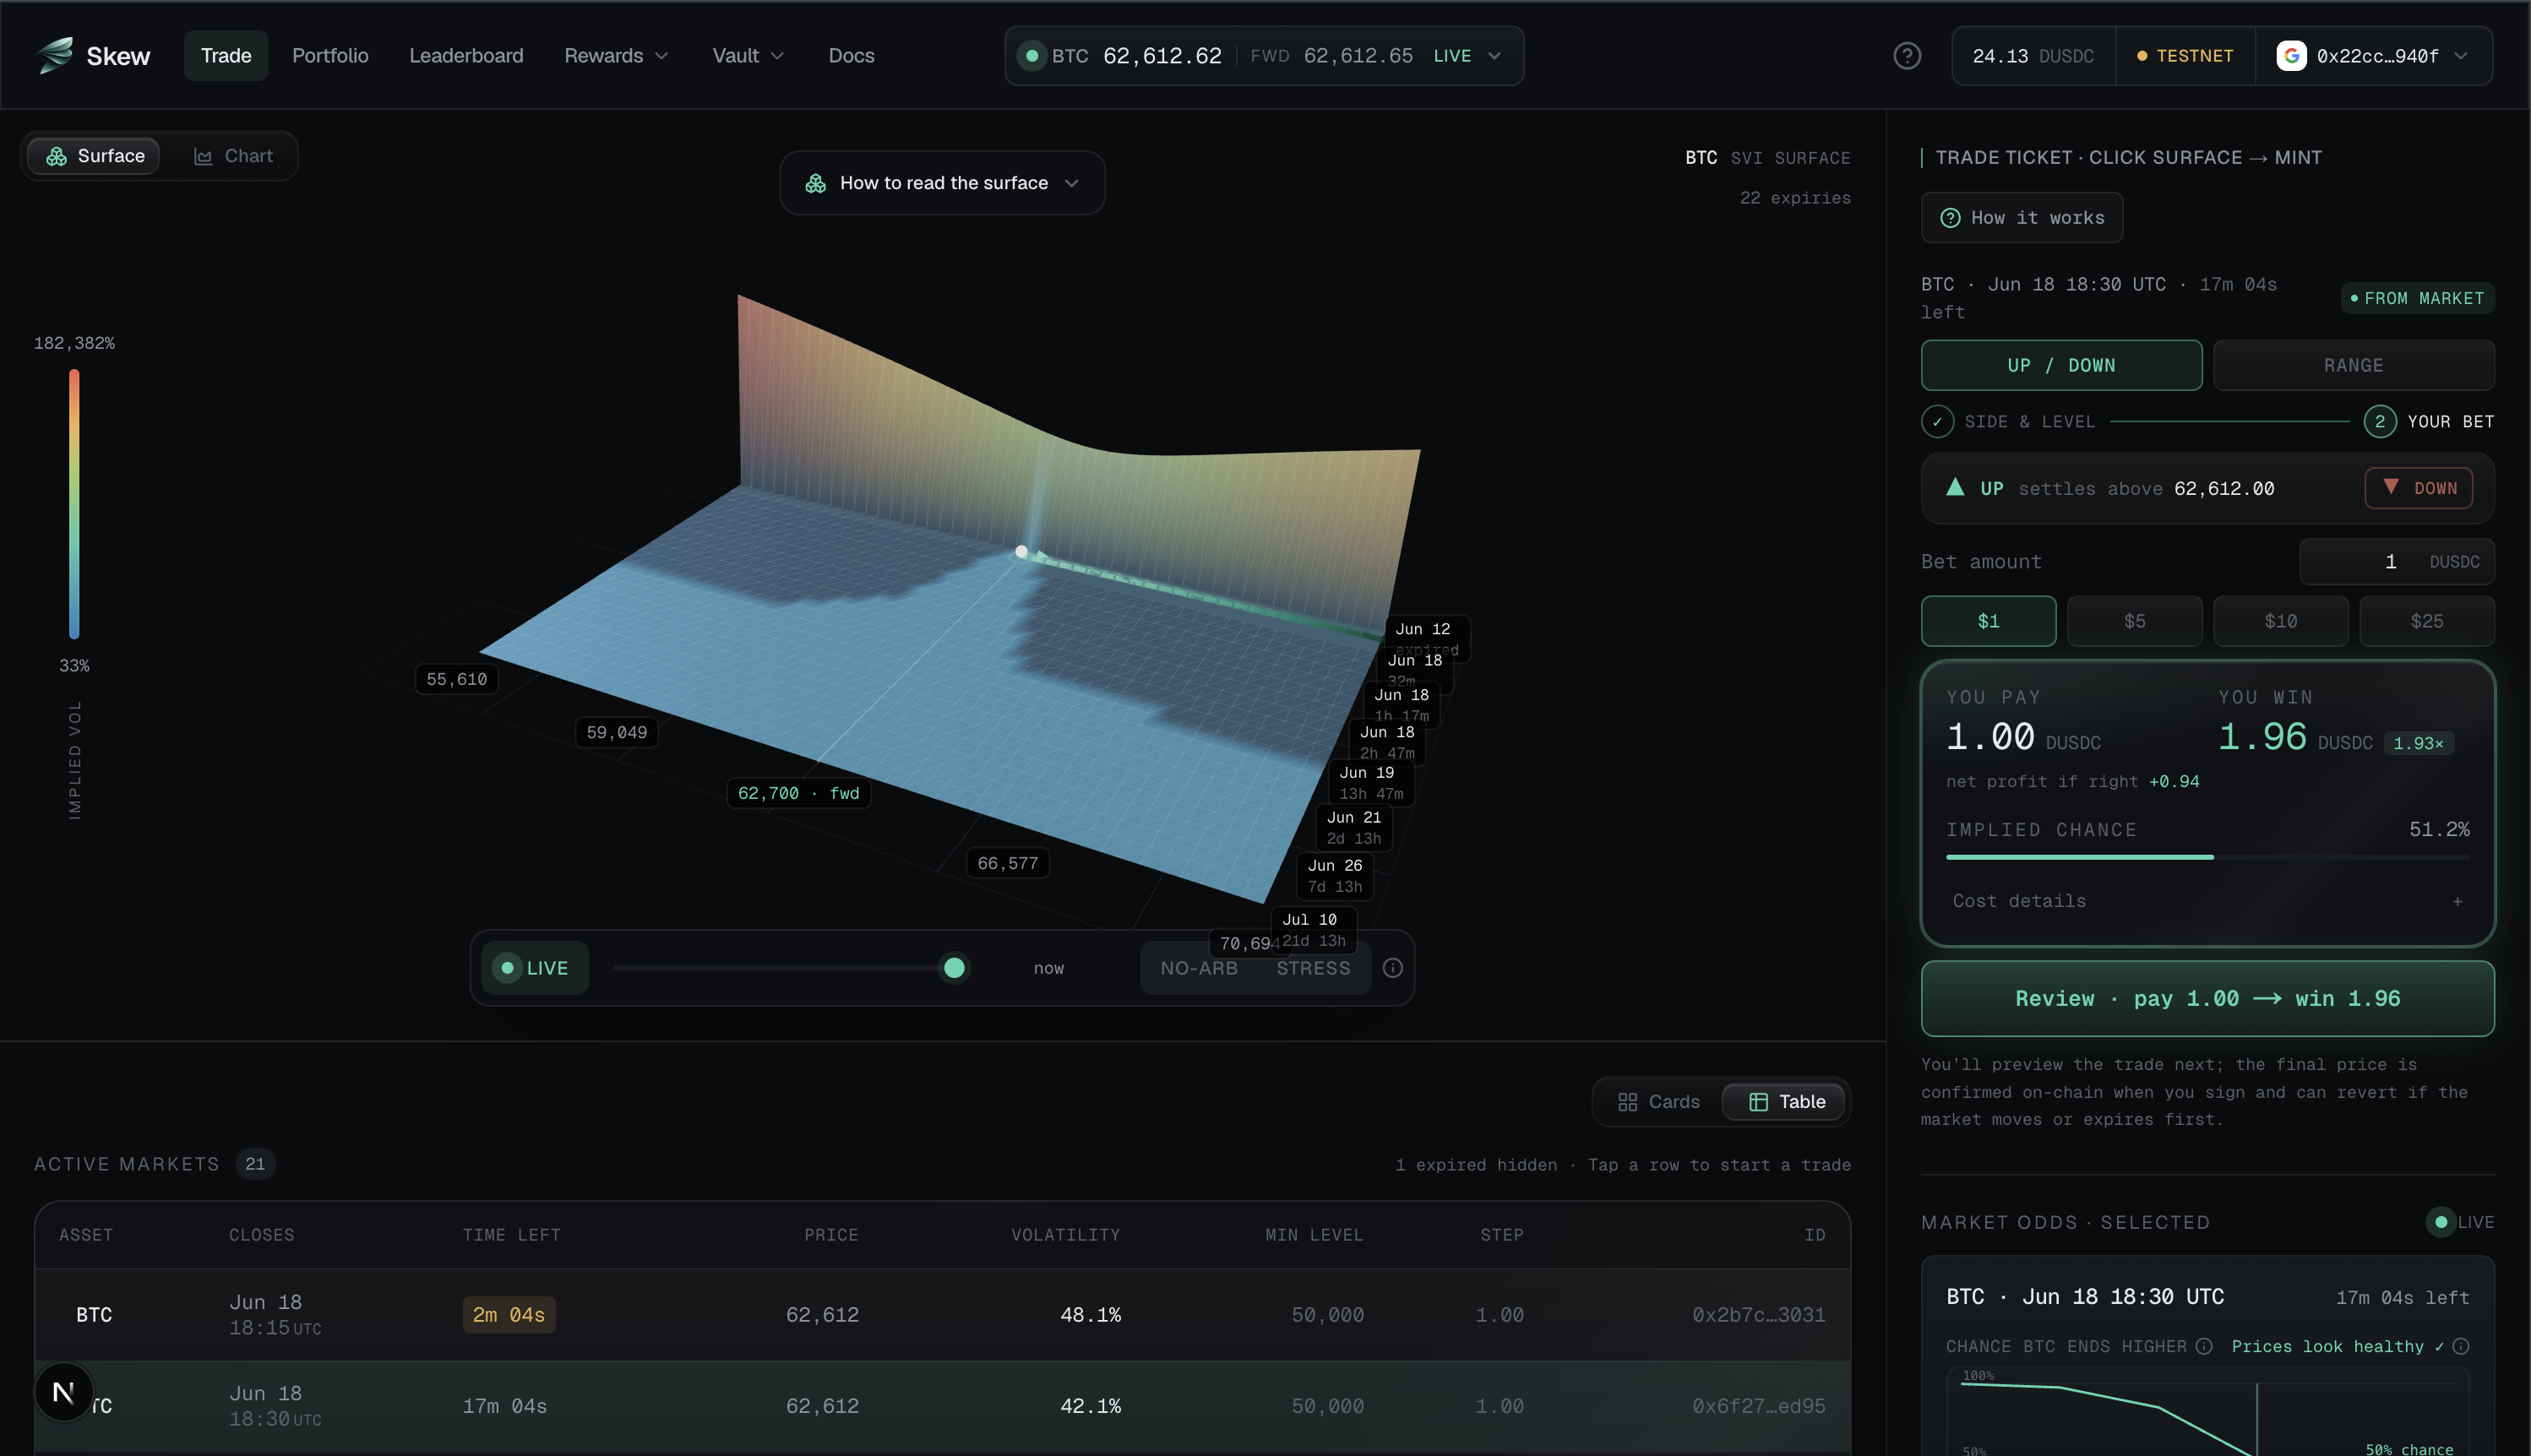Select the BTC Jun 18 18:15 market row
The width and height of the screenshot is (2531, 1456).
click(x=942, y=1315)
